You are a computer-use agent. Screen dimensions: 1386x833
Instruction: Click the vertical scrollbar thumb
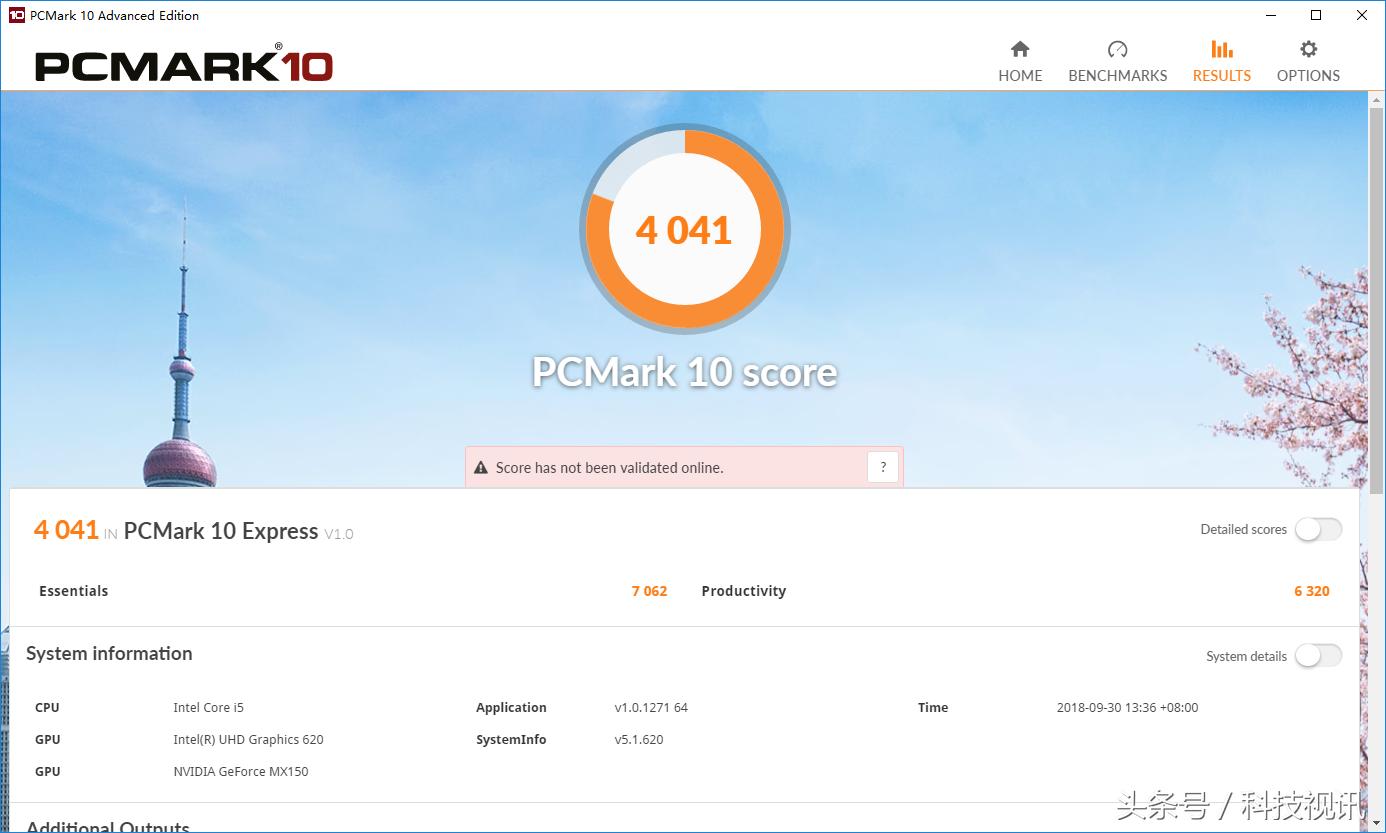1376,300
